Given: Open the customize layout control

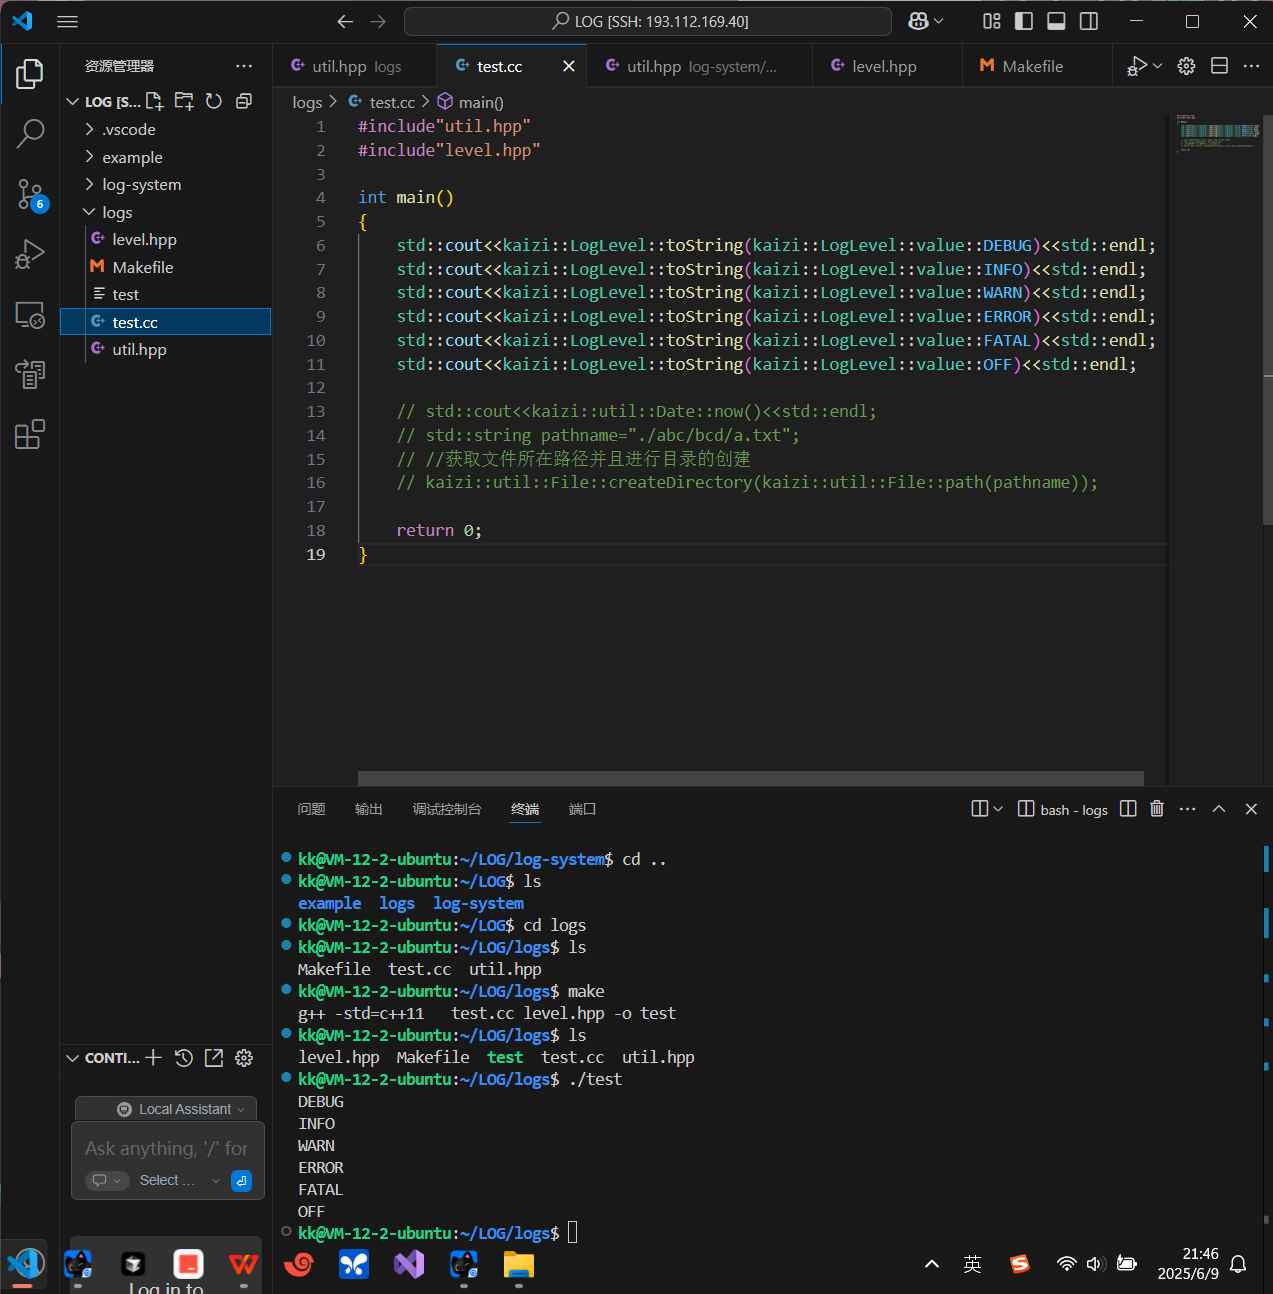Looking at the screenshot, I should coord(992,21).
